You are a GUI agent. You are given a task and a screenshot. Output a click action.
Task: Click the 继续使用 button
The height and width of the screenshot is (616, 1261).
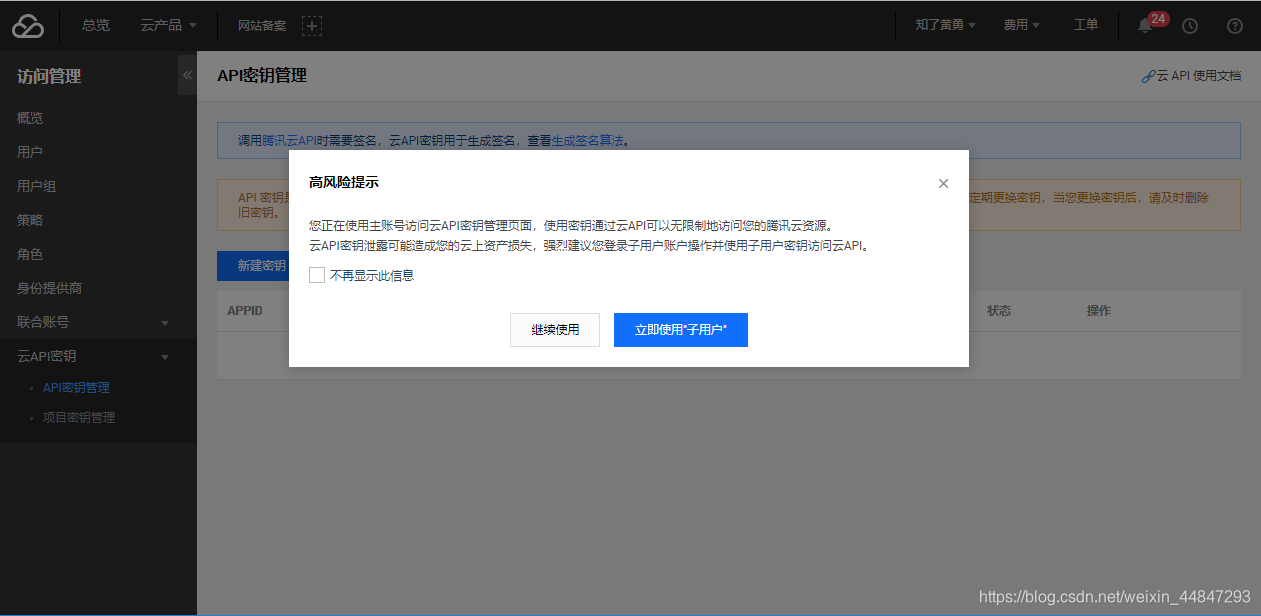click(555, 330)
